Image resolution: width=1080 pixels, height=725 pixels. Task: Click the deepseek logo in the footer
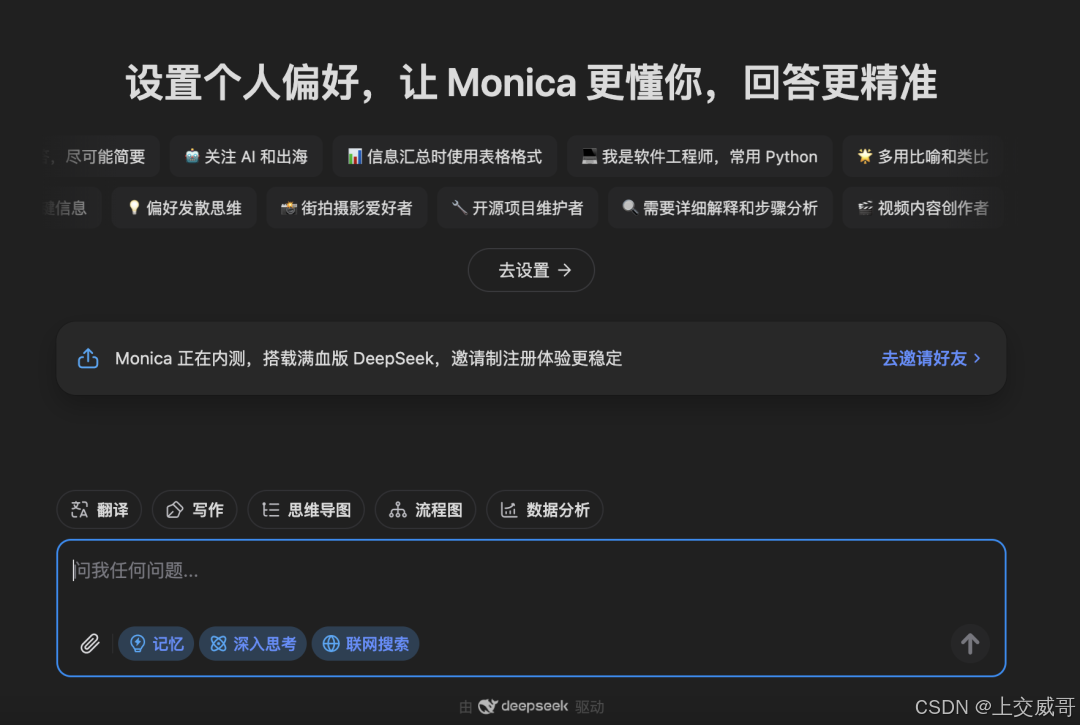[523, 706]
